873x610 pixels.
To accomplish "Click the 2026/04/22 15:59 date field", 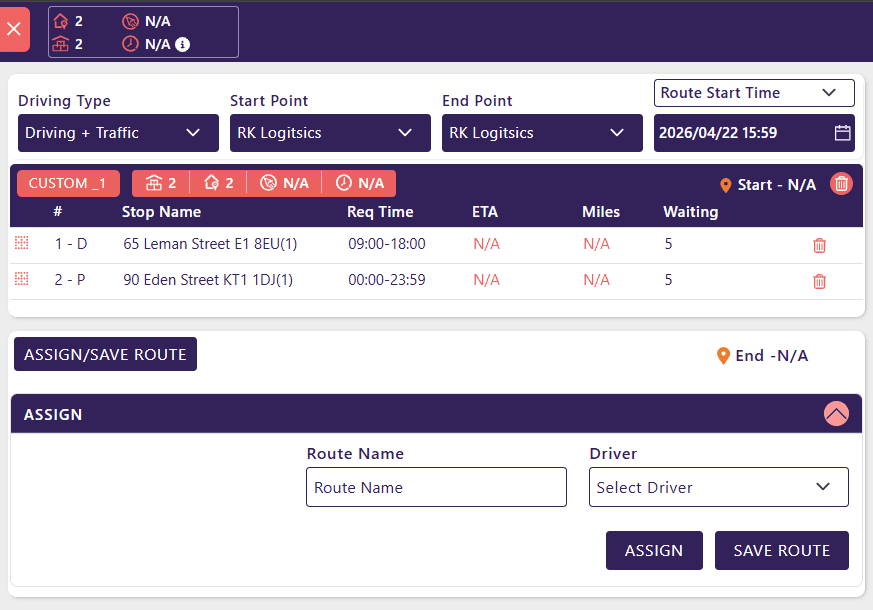I will pos(754,133).
